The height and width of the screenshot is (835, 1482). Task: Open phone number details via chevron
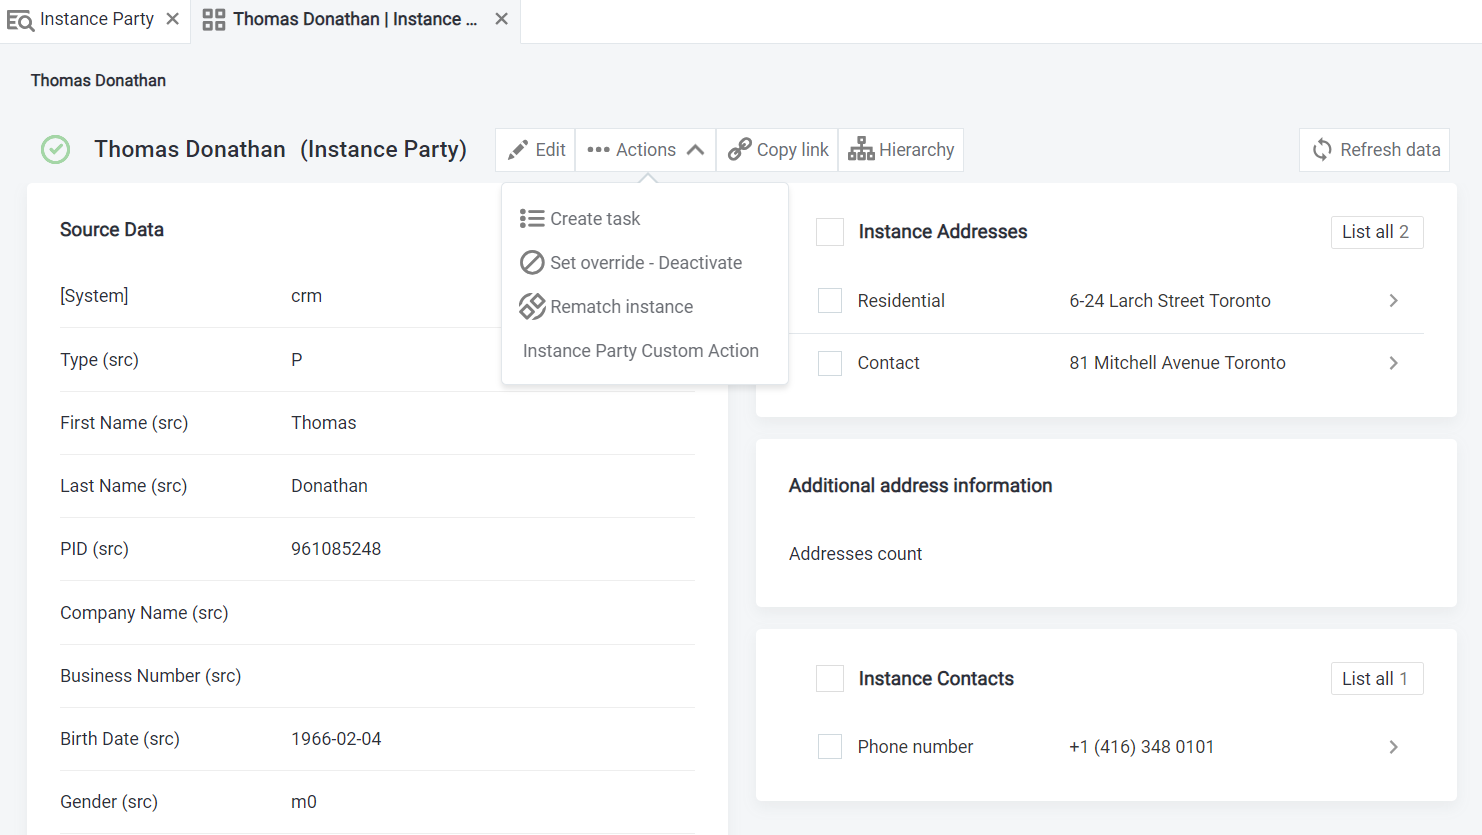pos(1393,747)
